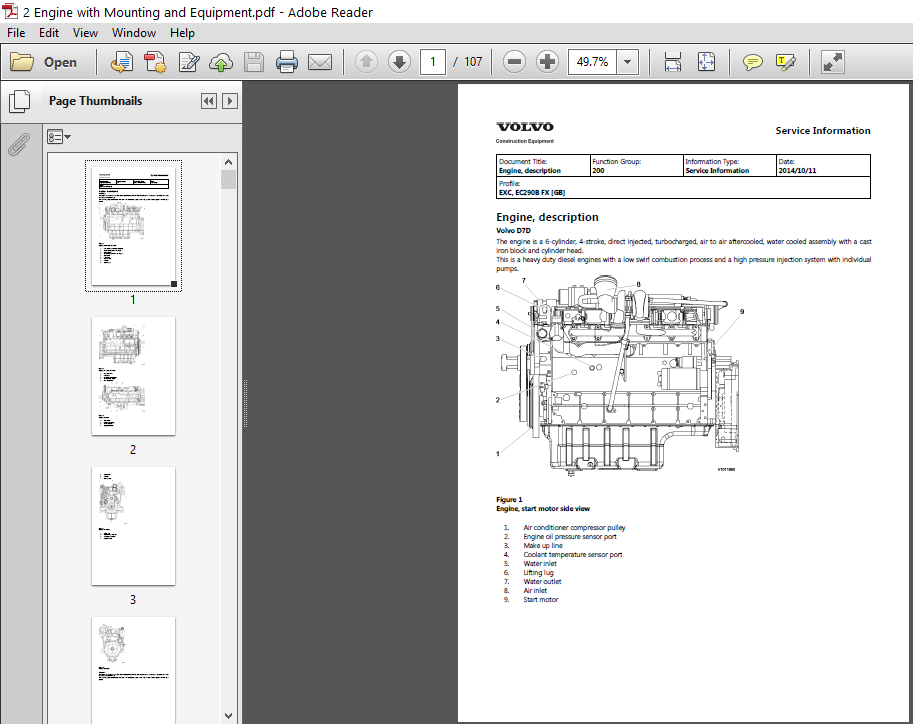The height and width of the screenshot is (724, 913).
Task: Click 'Start motor' list item
Action: pyautogui.click(x=540, y=599)
